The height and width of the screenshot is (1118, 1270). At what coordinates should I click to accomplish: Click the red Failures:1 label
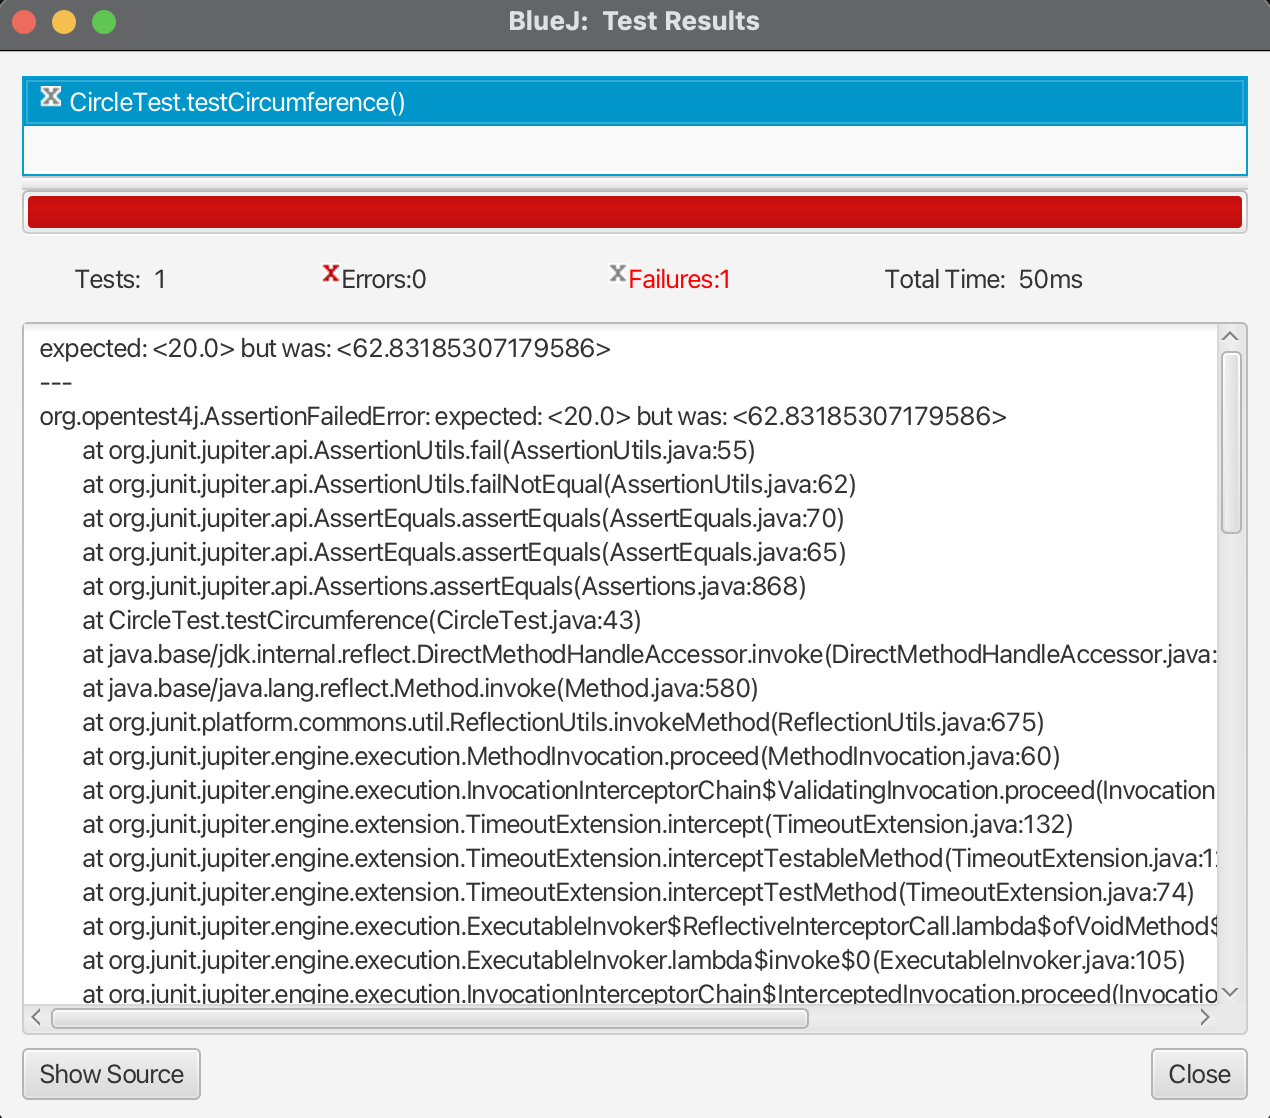point(679,280)
